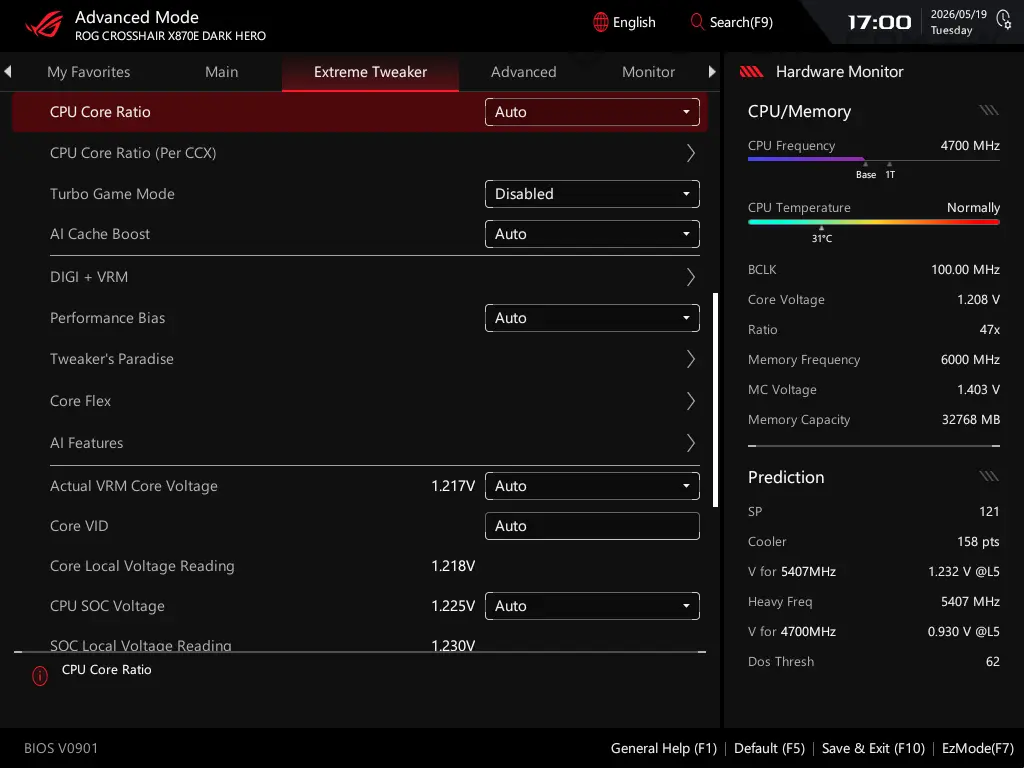Image resolution: width=1024 pixels, height=768 pixels.
Task: Click the globe language icon
Action: [600, 22]
